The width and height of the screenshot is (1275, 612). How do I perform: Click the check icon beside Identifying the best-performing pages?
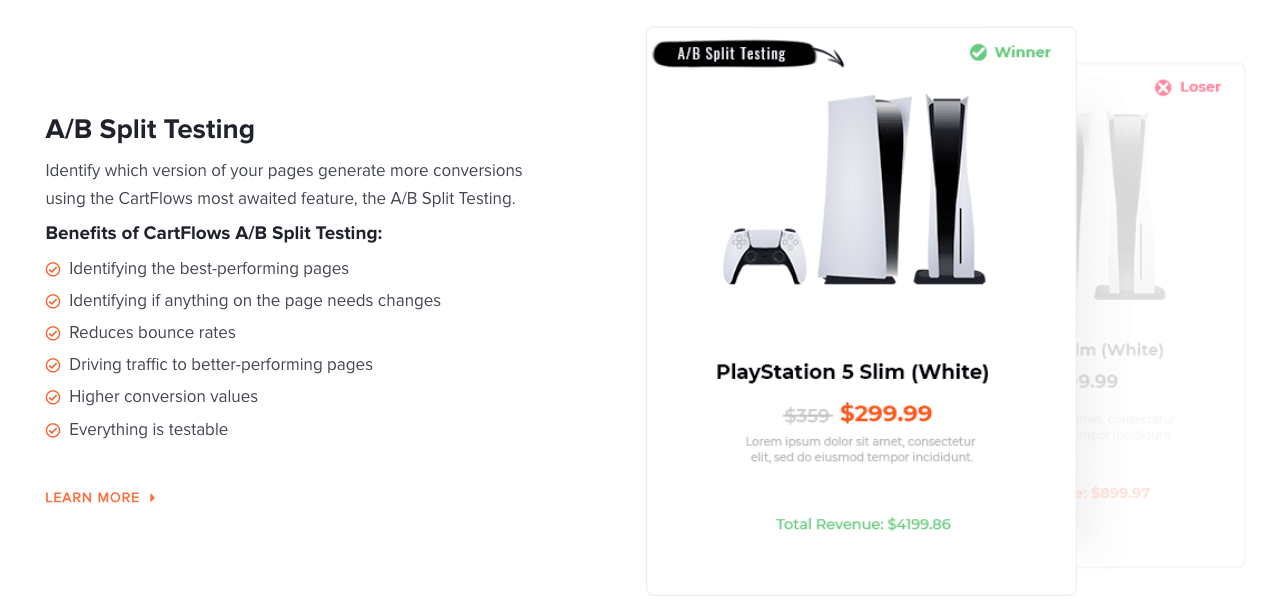53,269
